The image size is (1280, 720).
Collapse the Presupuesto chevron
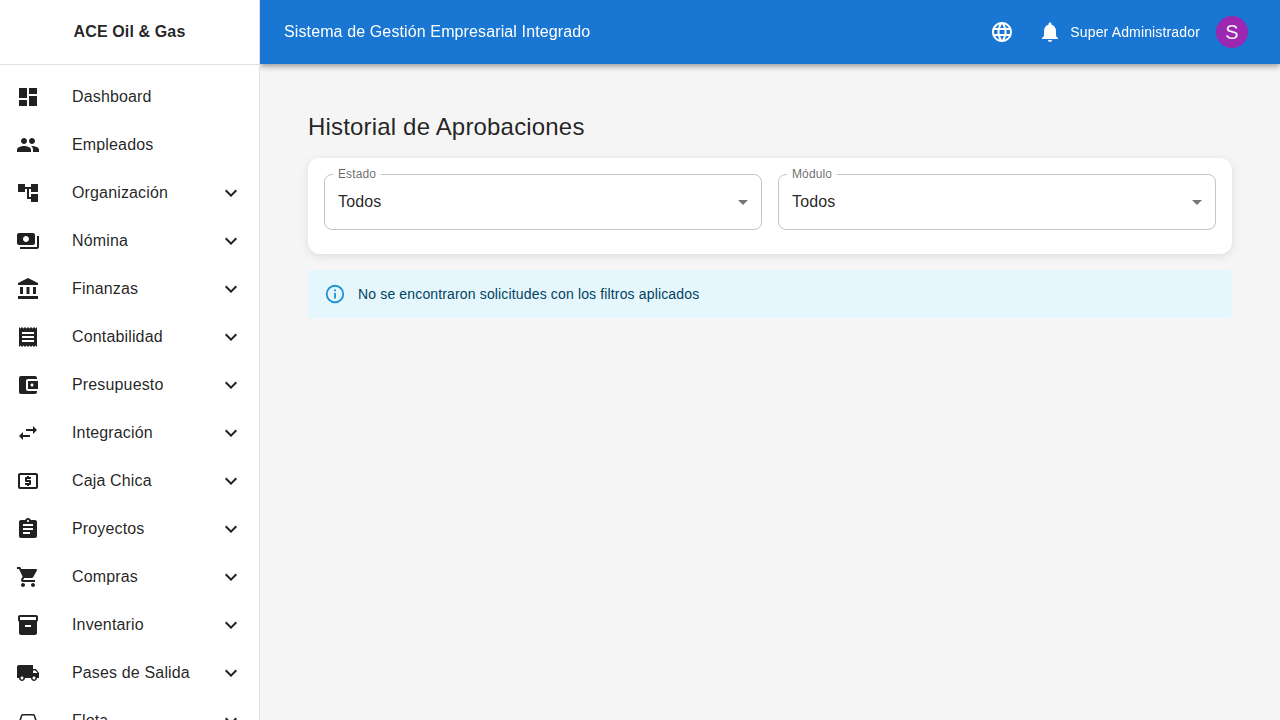click(231, 385)
